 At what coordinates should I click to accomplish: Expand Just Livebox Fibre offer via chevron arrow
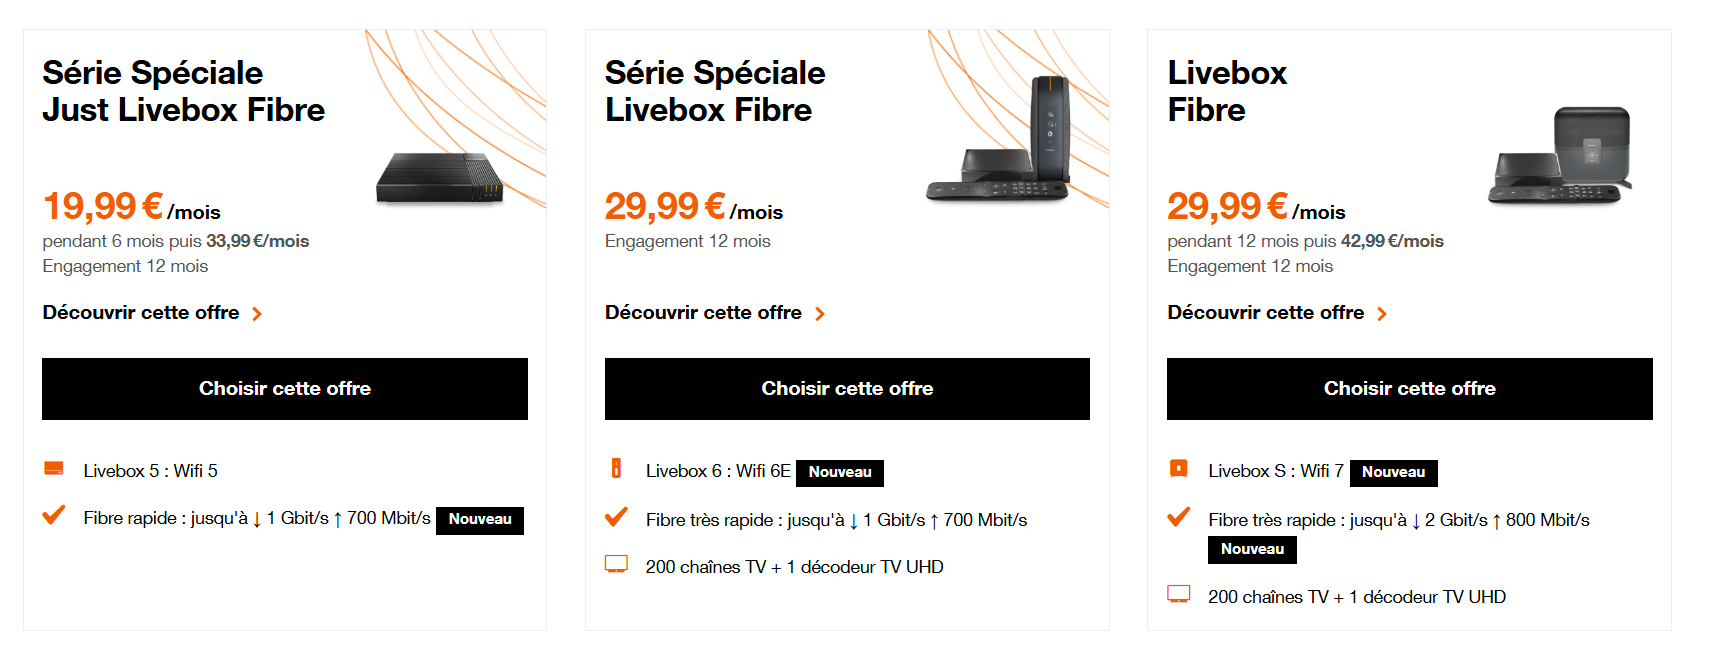257,314
